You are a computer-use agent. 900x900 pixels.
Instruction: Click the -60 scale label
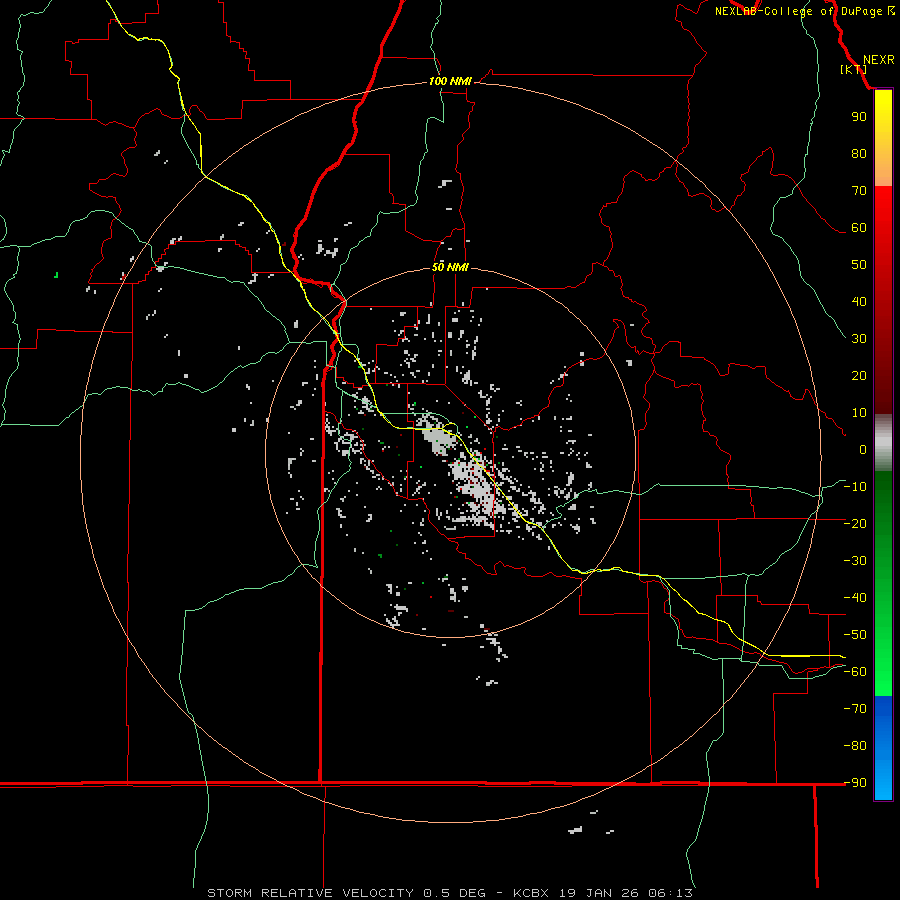coord(855,672)
